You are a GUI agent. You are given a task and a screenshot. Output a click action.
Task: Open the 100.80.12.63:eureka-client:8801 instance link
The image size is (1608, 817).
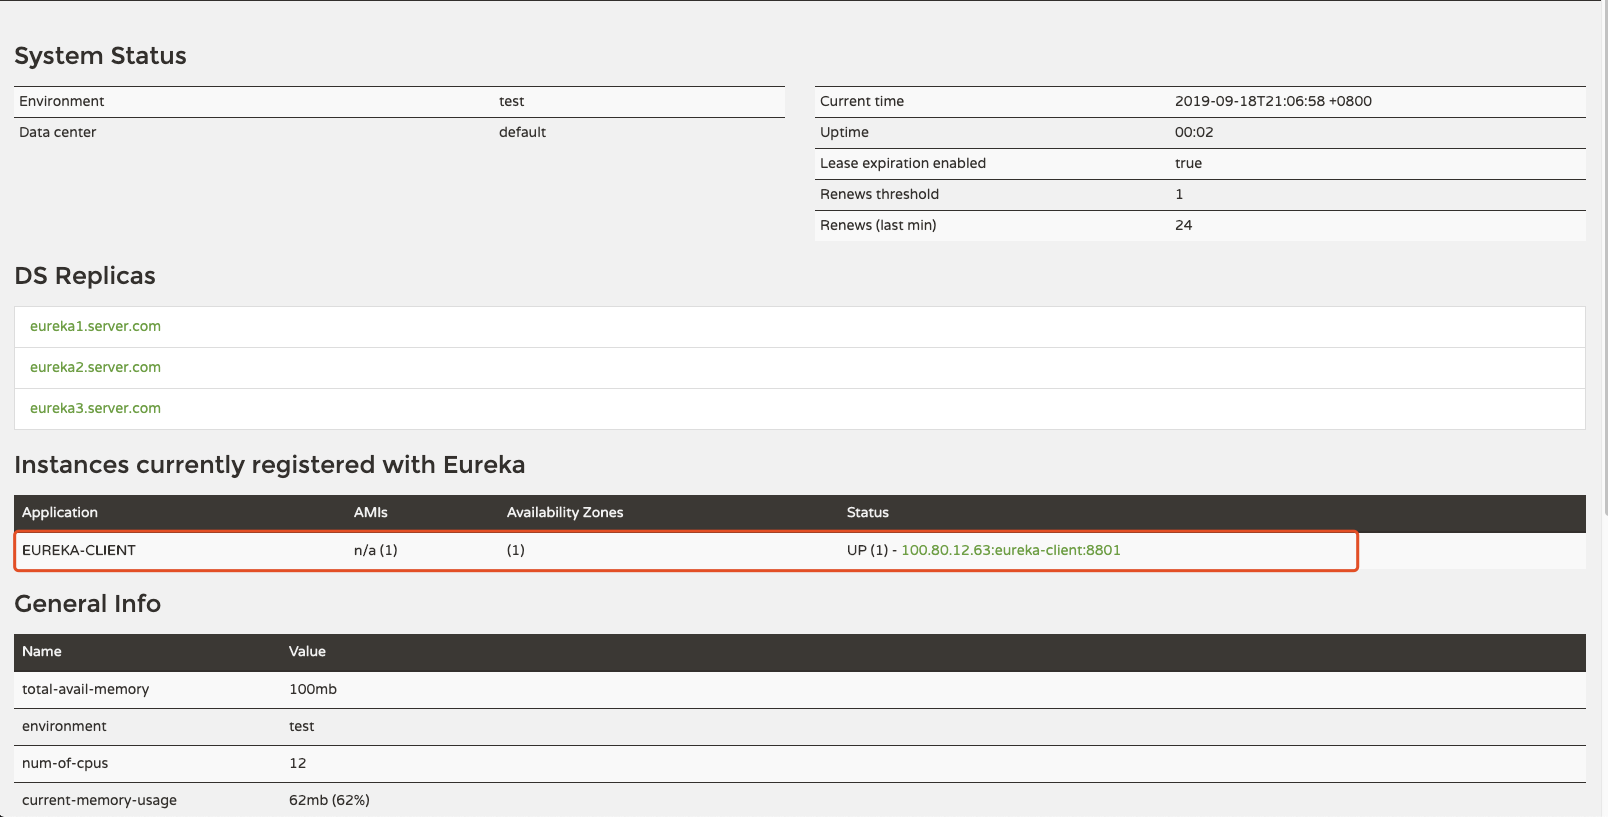1011,550
